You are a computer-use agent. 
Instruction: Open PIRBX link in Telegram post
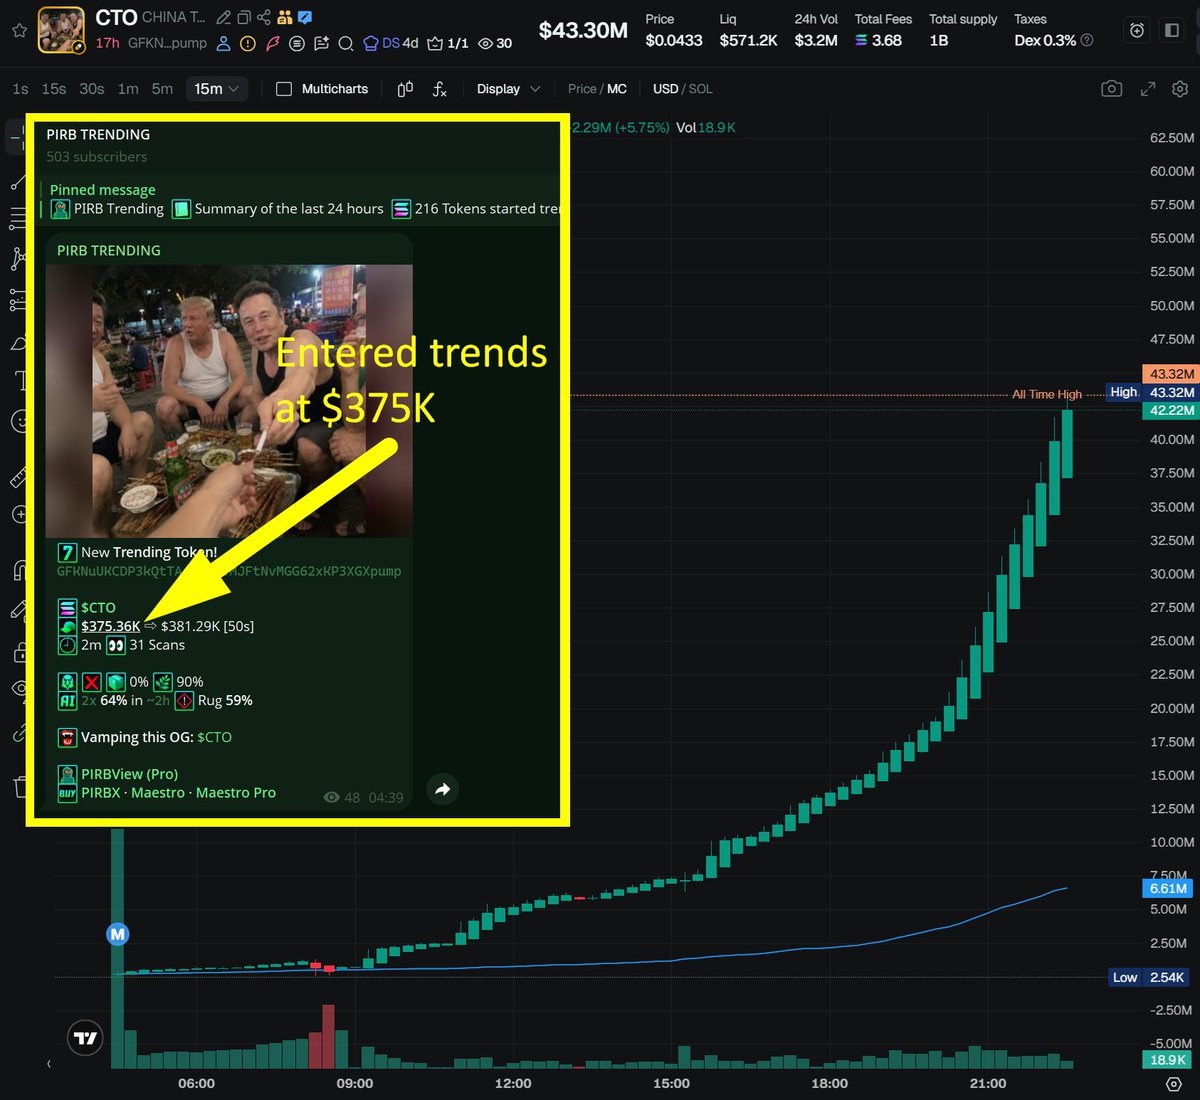(x=101, y=792)
